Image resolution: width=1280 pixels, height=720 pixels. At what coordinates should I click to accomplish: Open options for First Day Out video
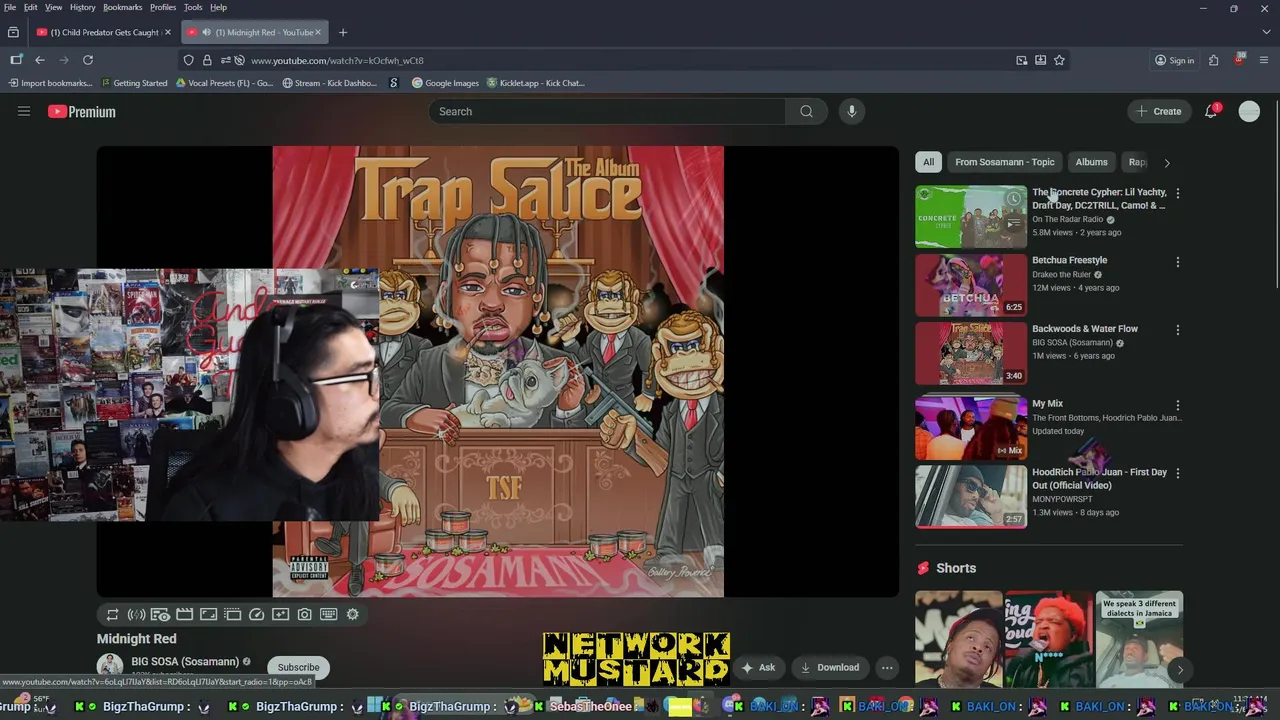pos(1178,473)
